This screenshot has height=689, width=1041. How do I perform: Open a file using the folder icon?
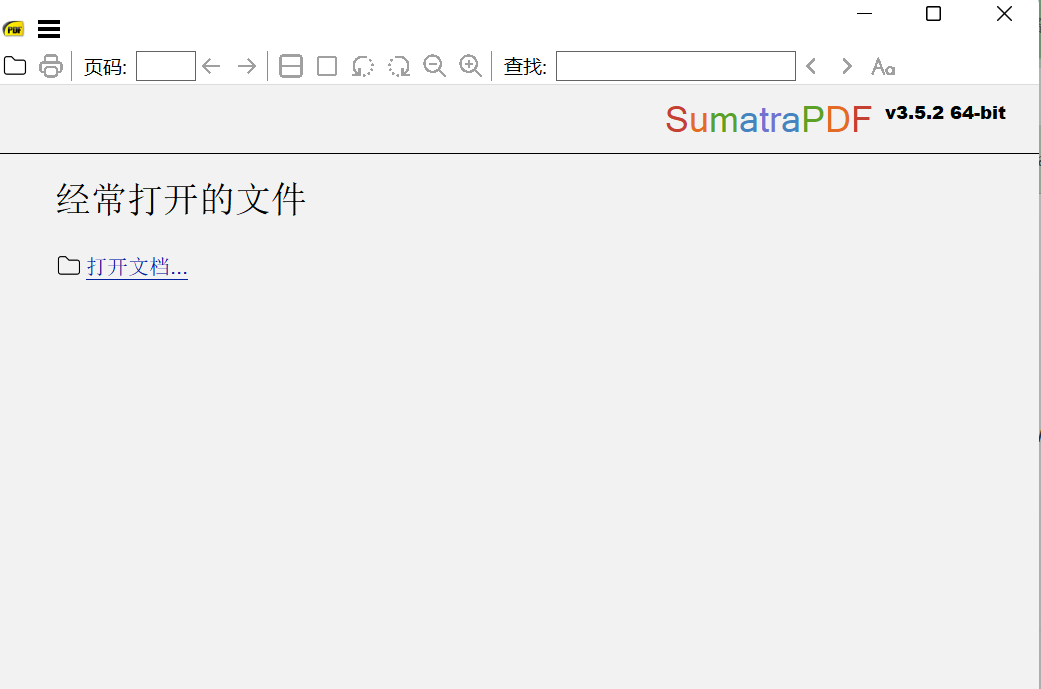14,65
